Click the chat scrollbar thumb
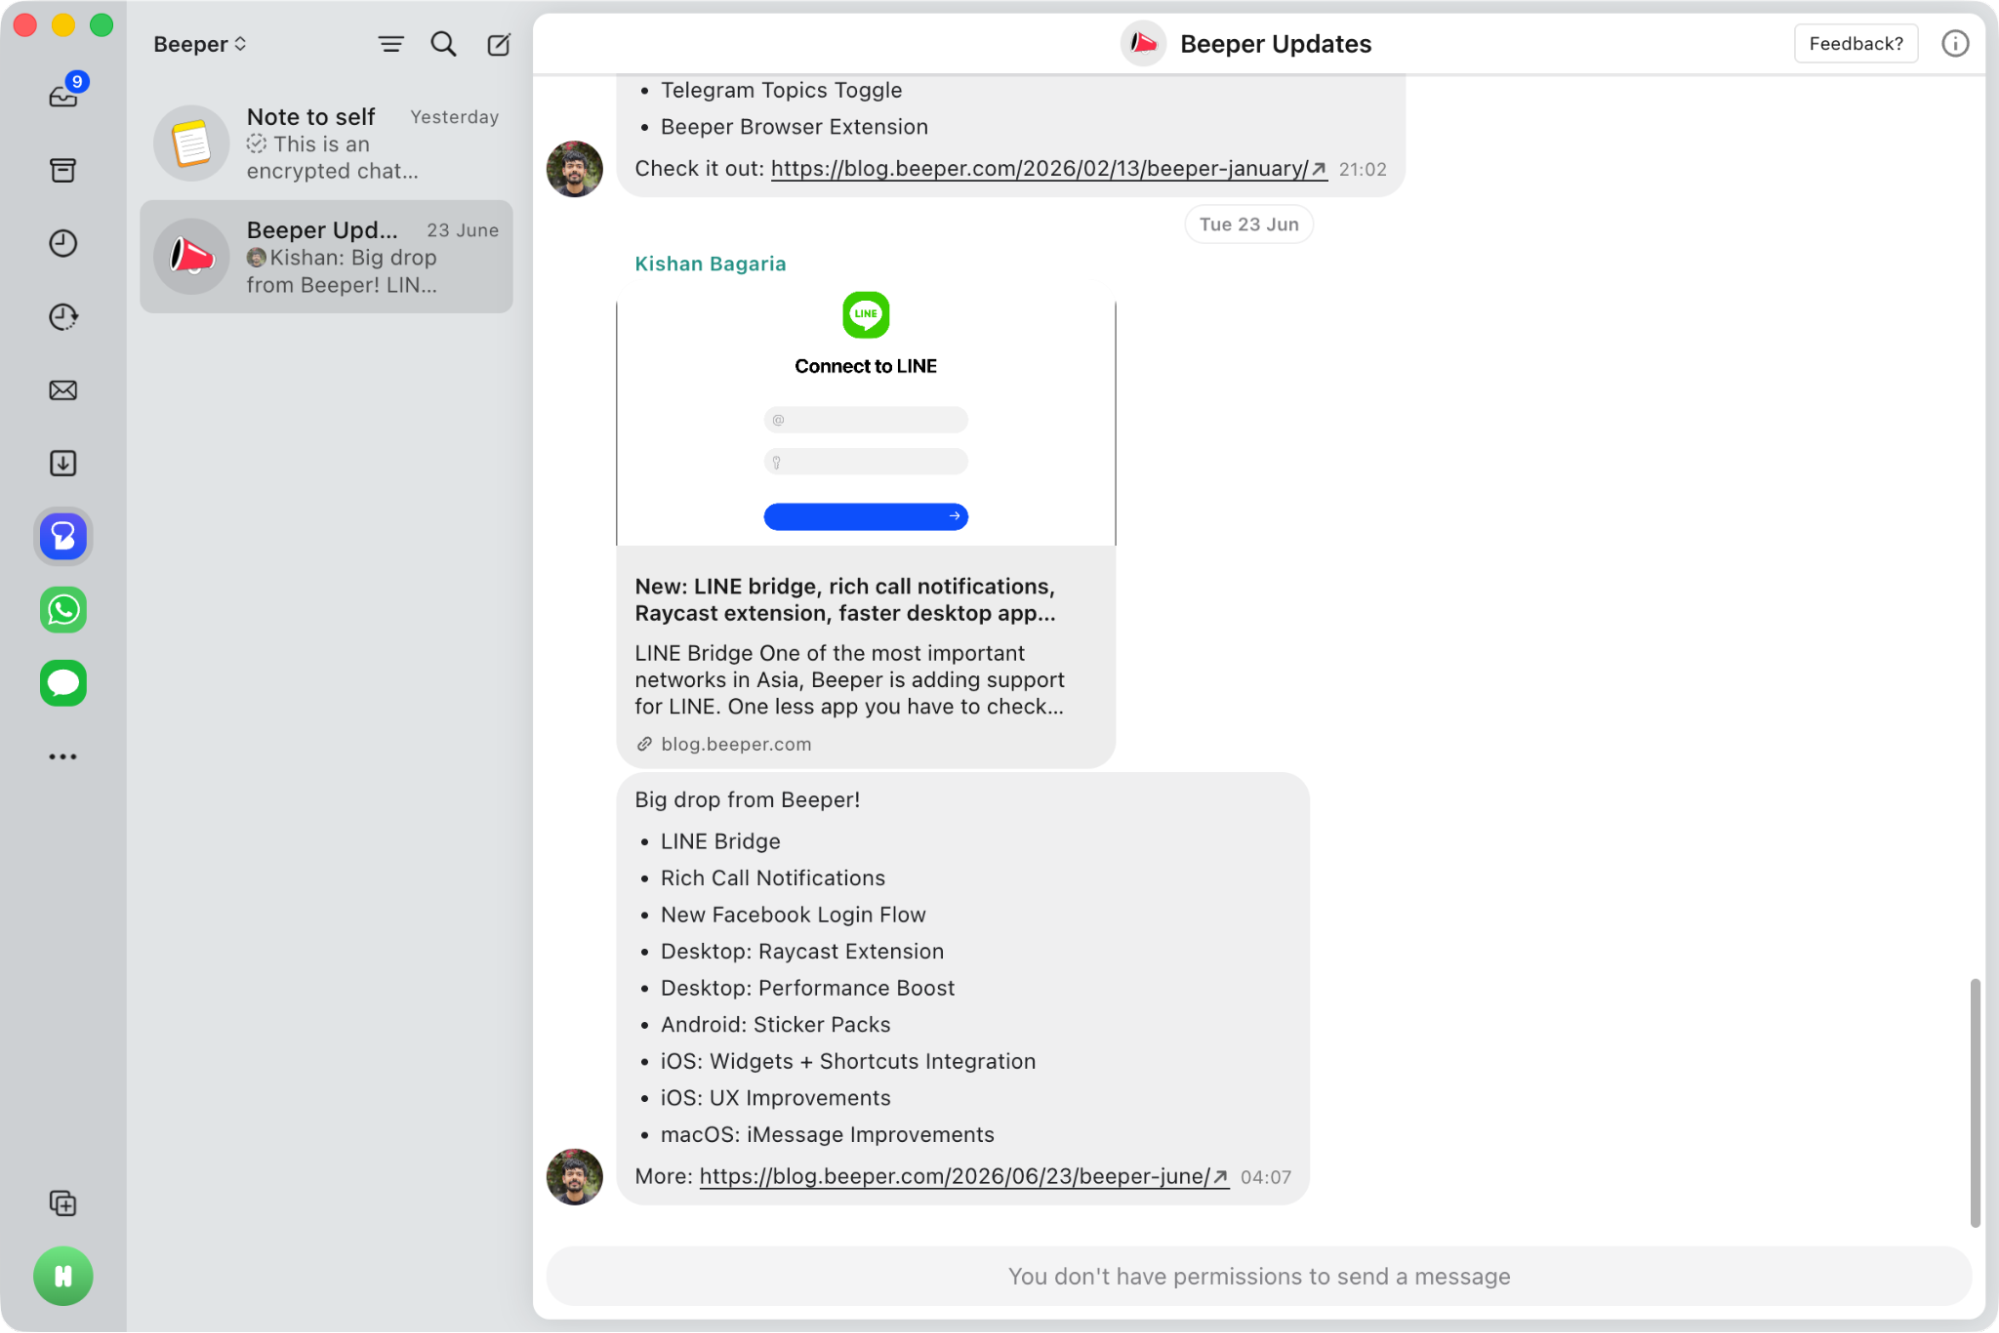 [1975, 1103]
